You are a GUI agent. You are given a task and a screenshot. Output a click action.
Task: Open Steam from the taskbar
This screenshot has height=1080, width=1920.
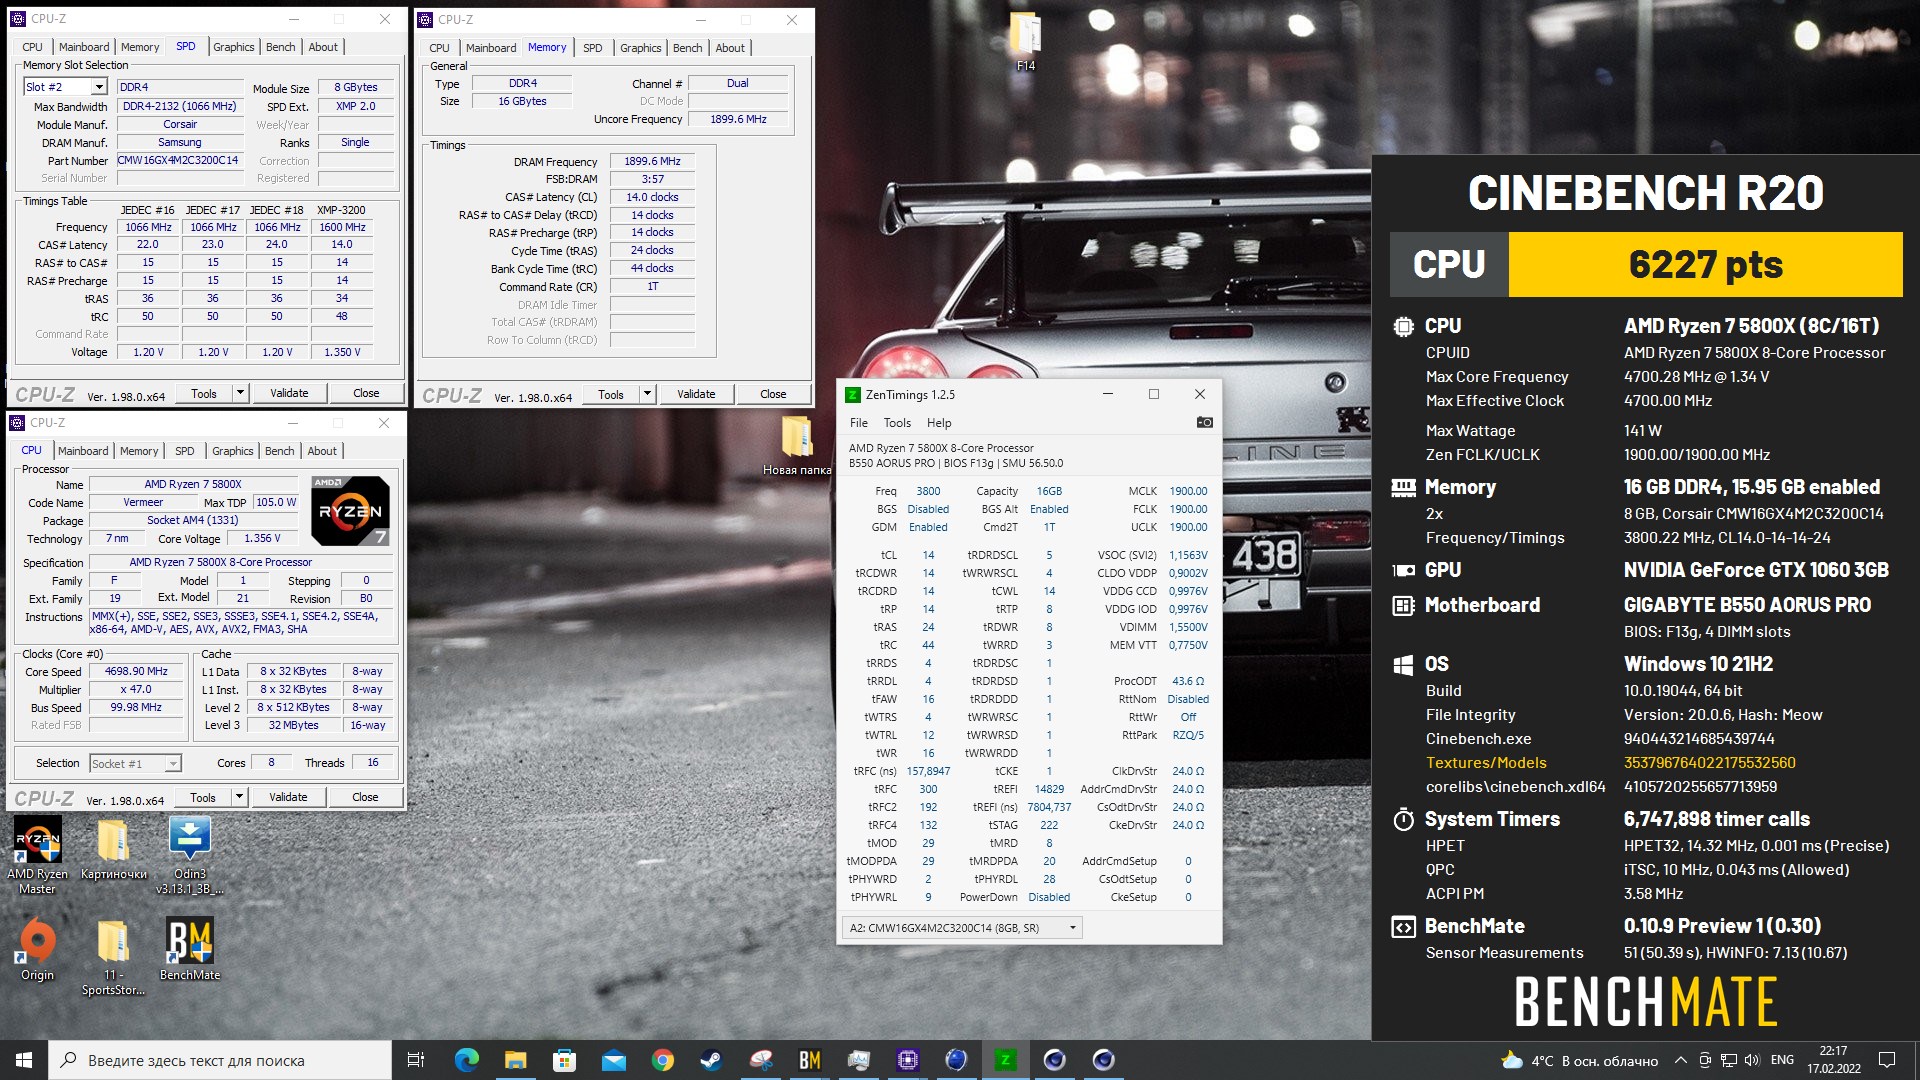click(711, 1060)
